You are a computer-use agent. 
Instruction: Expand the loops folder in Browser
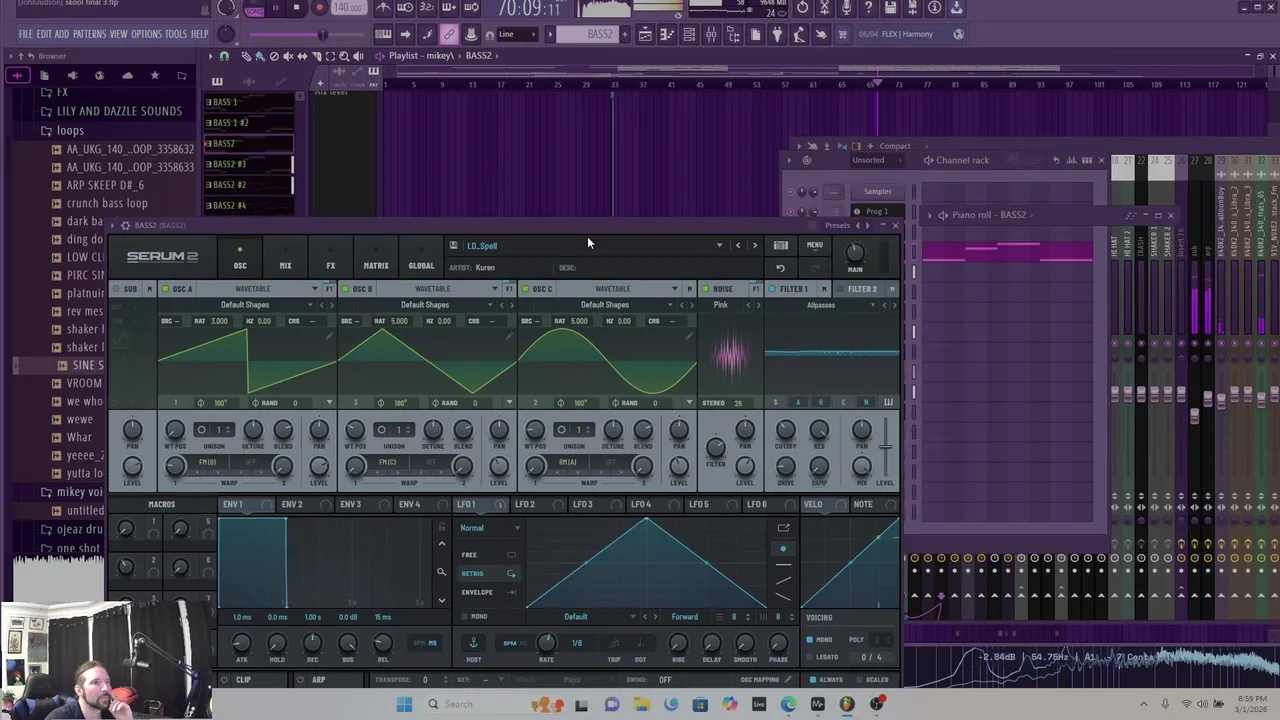tap(70, 130)
